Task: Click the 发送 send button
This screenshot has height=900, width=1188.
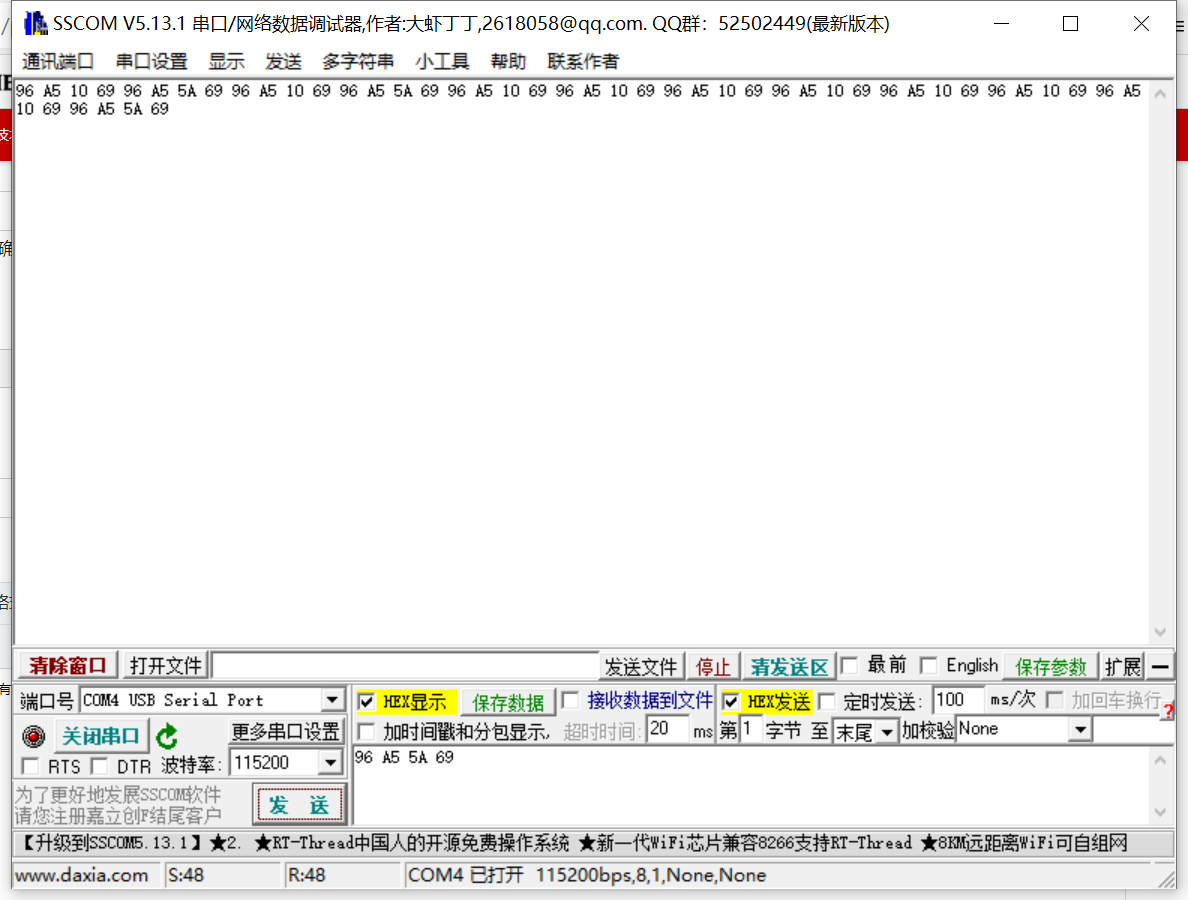Action: click(x=299, y=805)
